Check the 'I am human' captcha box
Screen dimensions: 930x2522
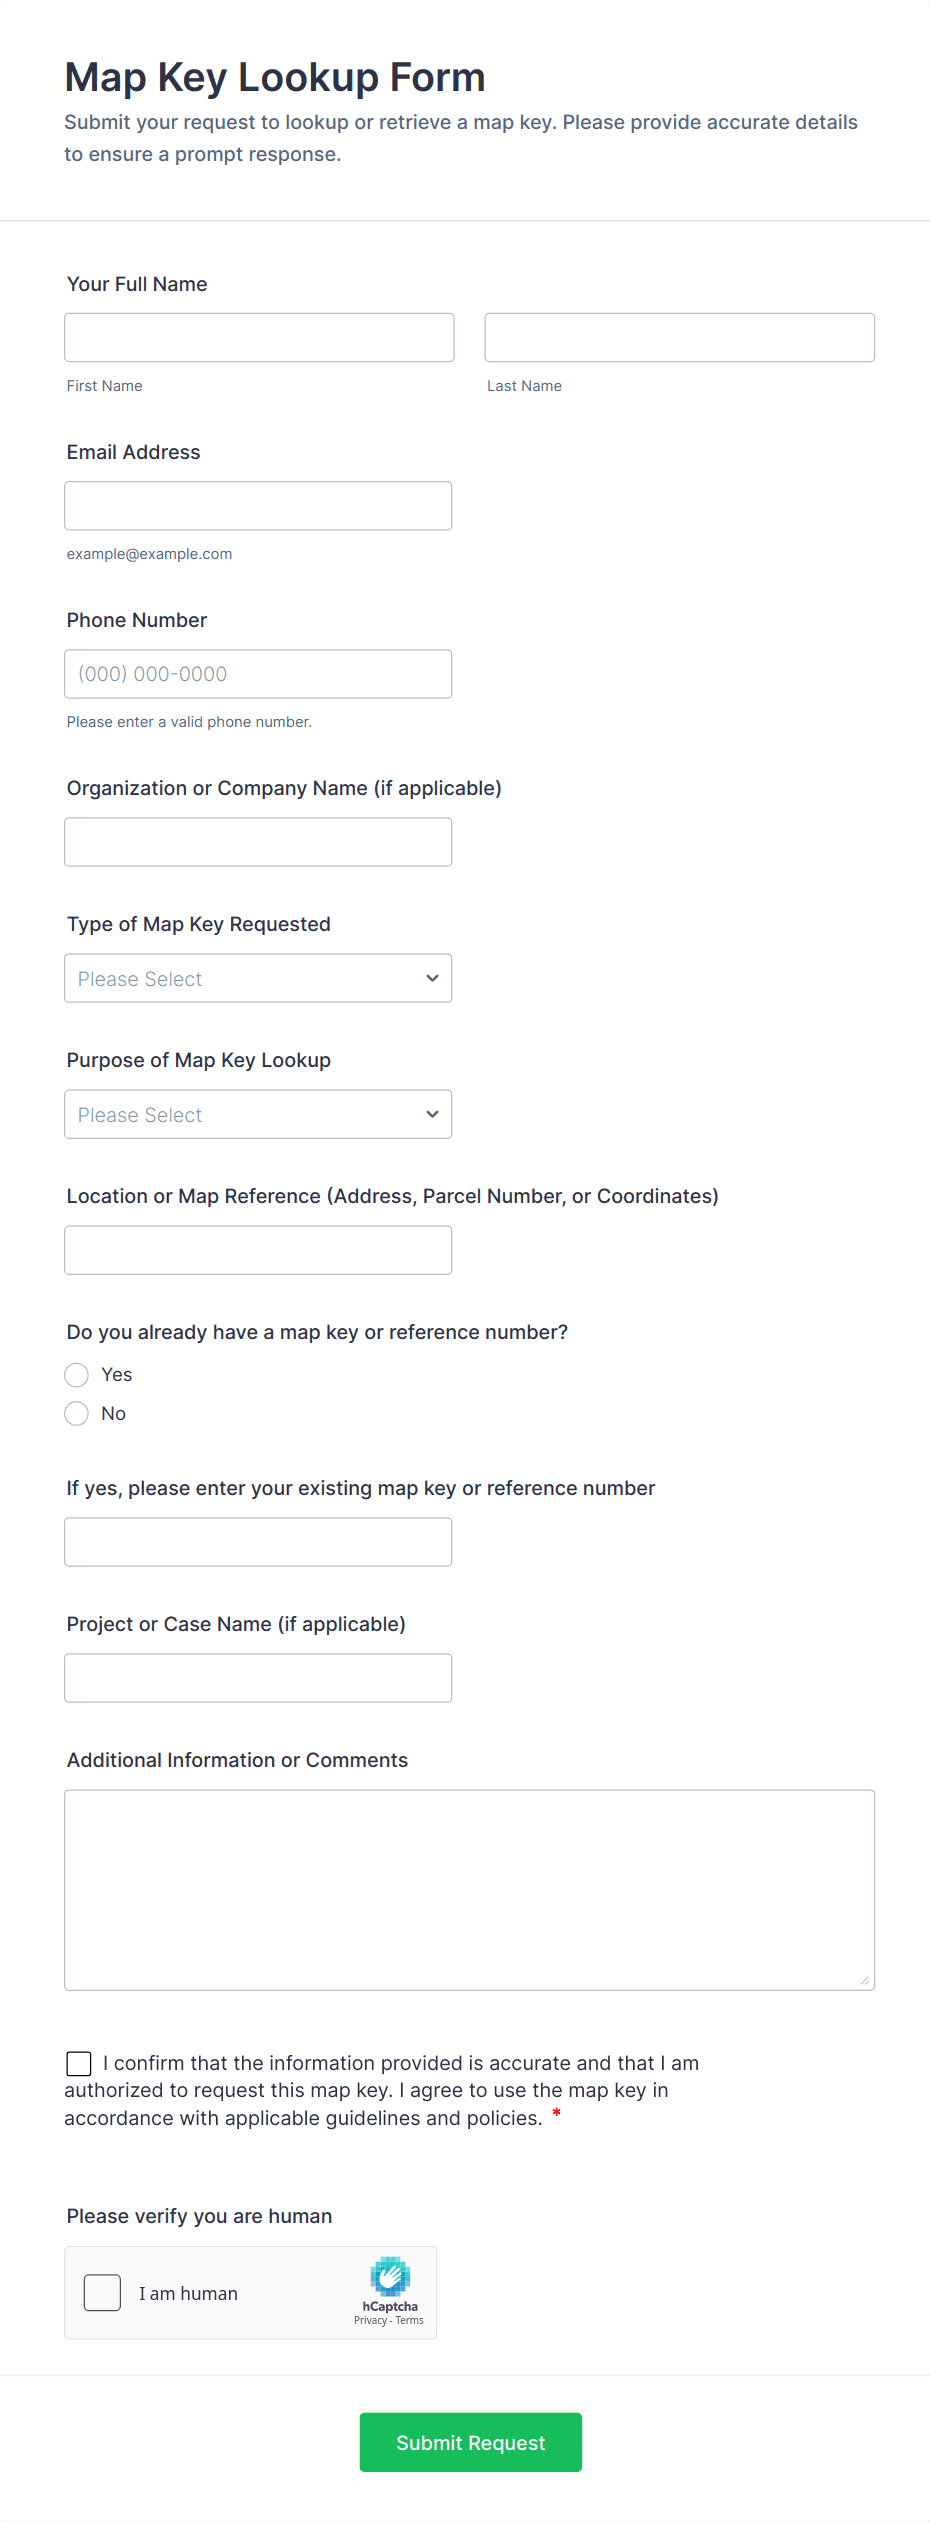[x=102, y=2293]
